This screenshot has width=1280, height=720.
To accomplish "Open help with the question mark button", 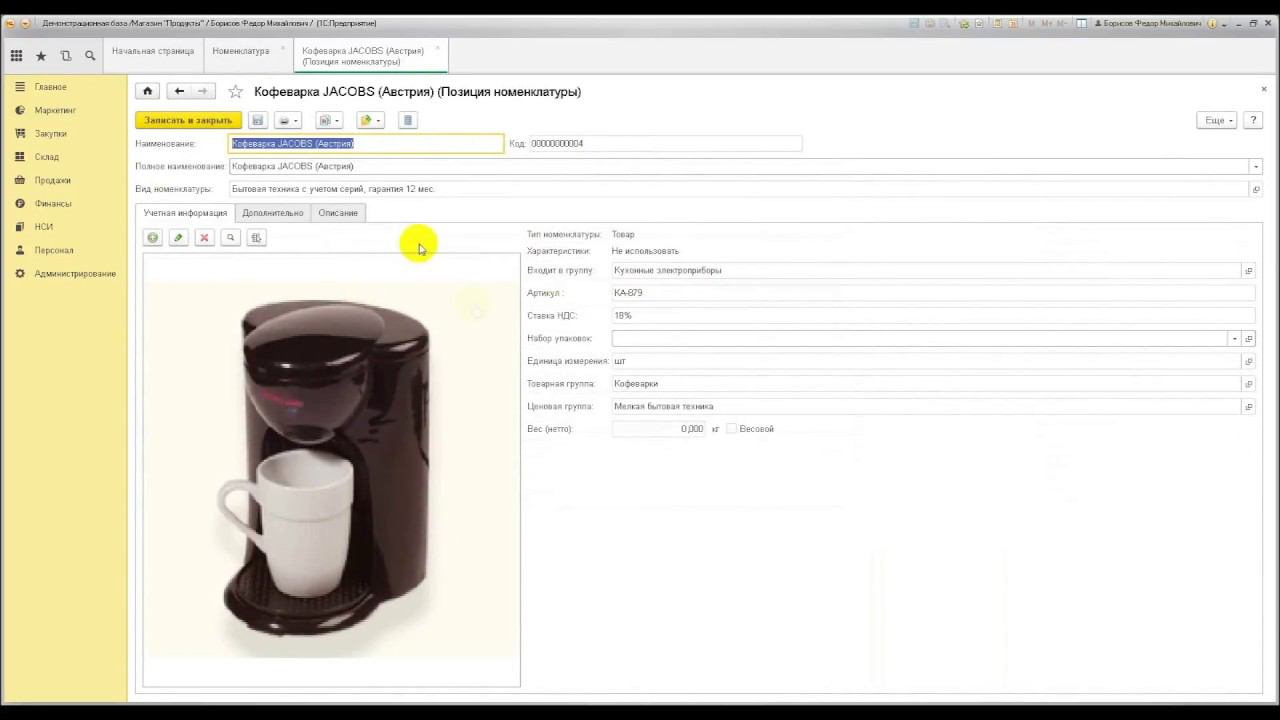I will pos(1254,120).
